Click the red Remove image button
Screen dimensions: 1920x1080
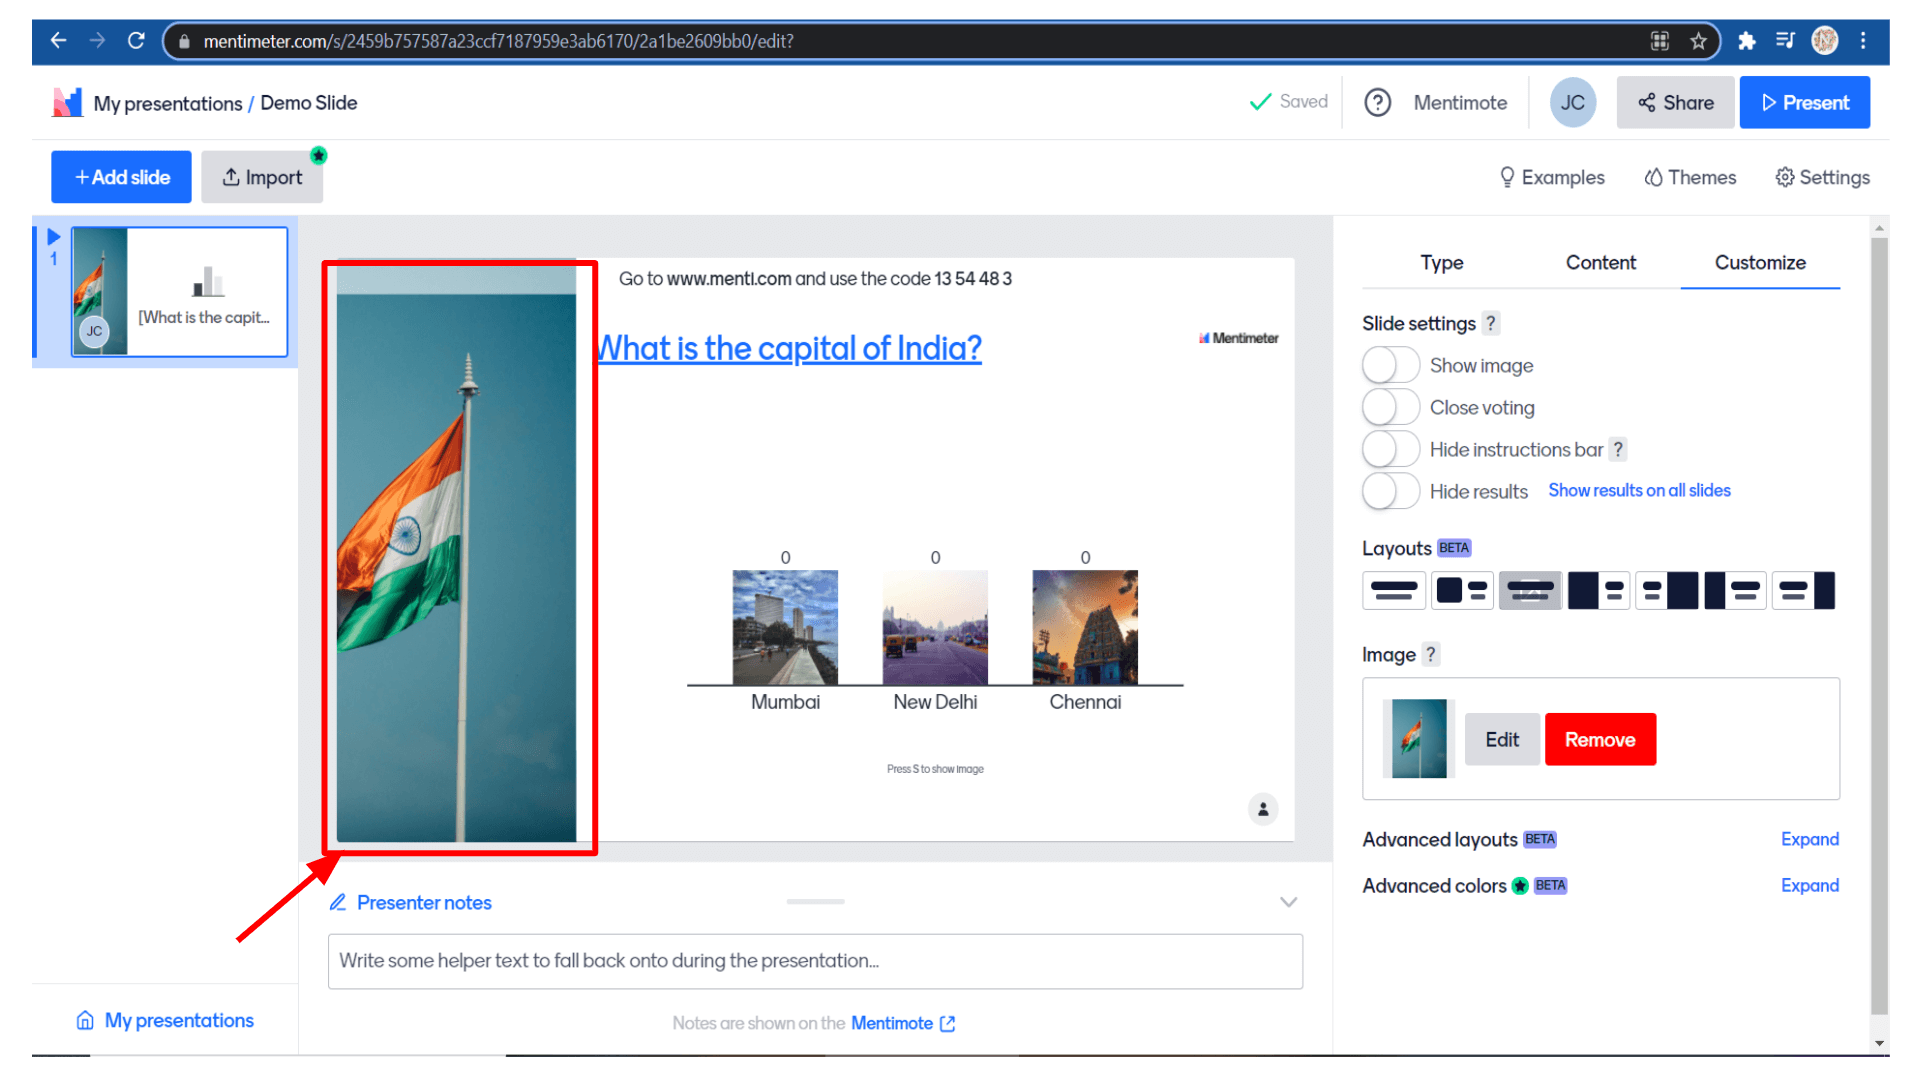1599,739
